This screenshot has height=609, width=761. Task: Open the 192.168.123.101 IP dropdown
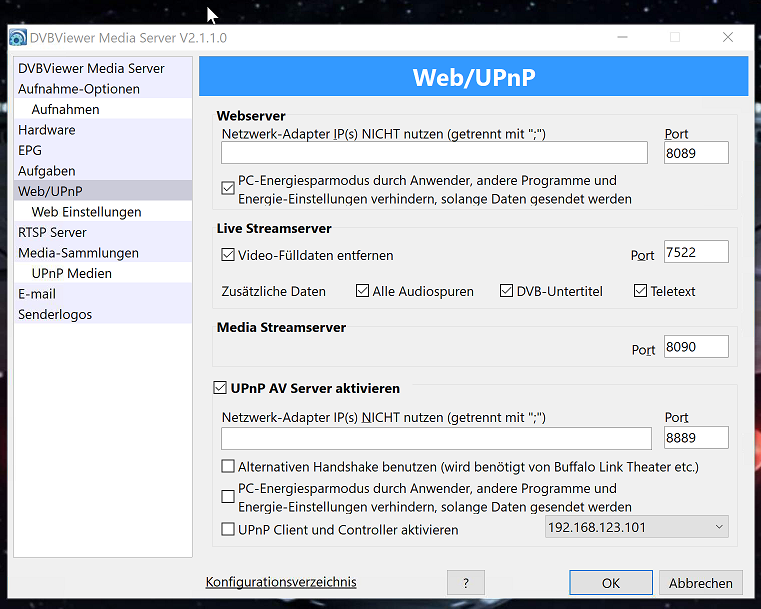coord(637,527)
